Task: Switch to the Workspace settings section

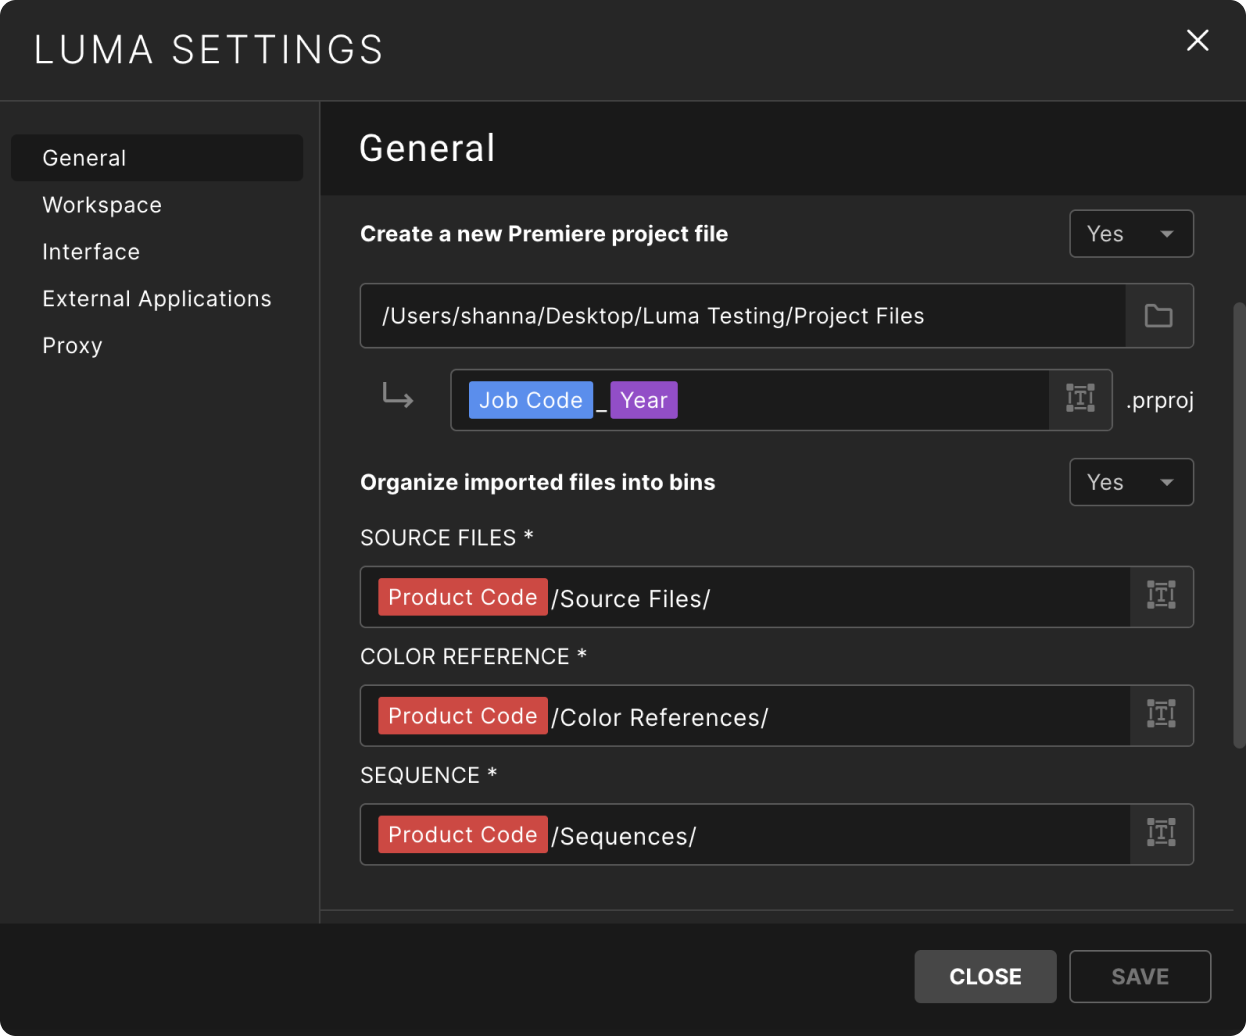Action: [102, 204]
